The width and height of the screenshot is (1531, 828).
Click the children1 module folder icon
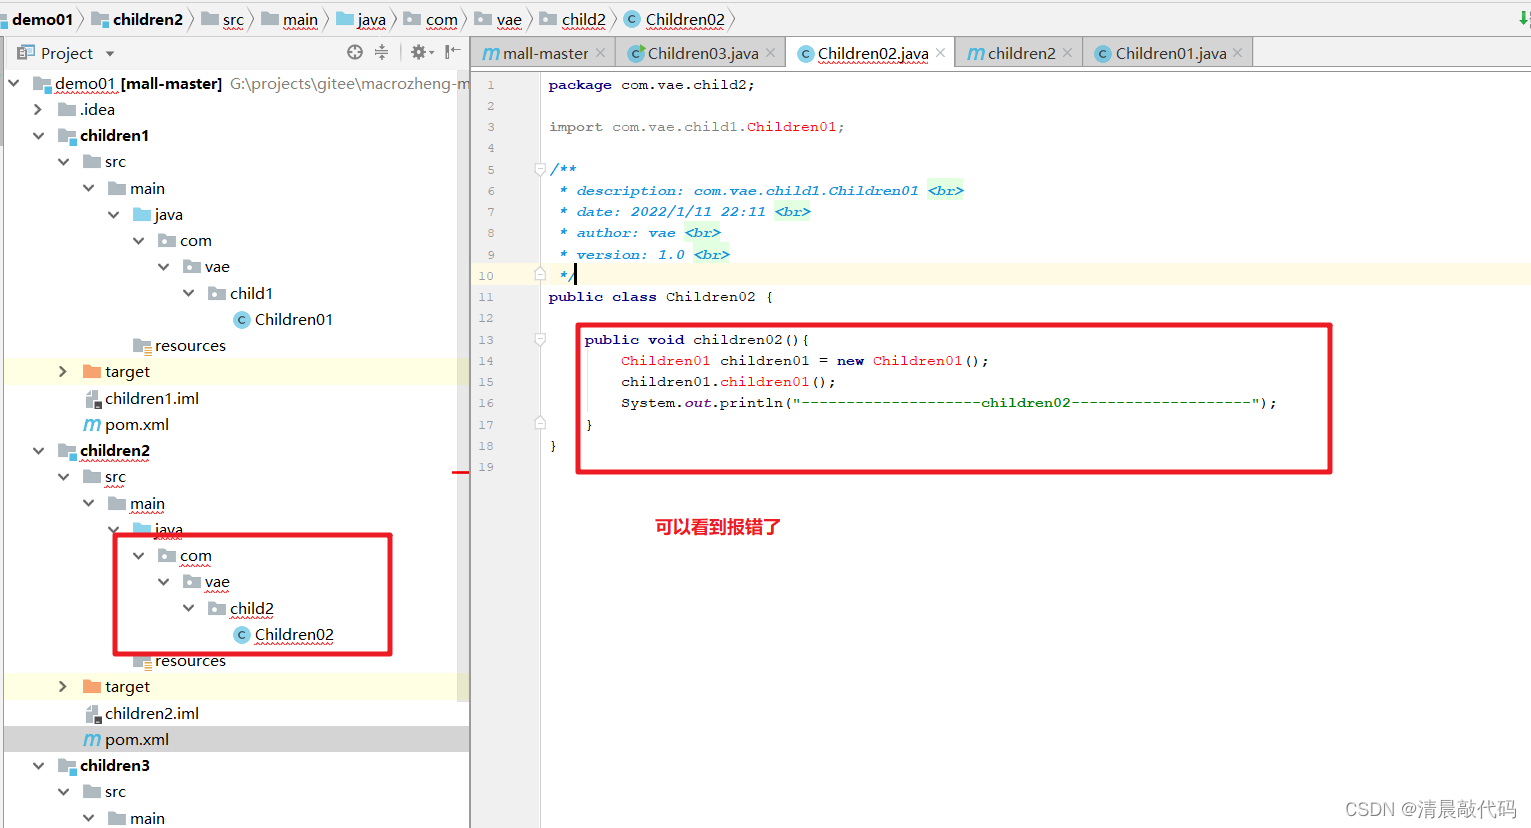point(67,136)
